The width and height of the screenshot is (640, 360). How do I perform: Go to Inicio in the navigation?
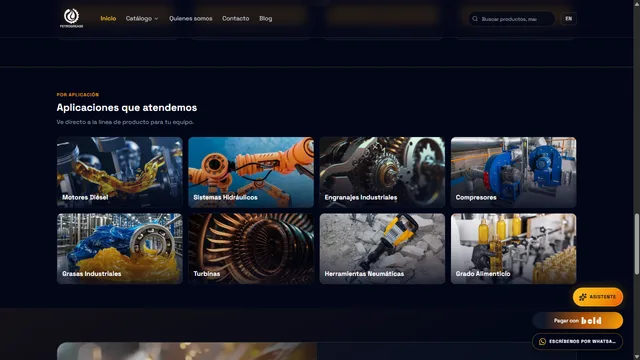pyautogui.click(x=108, y=18)
